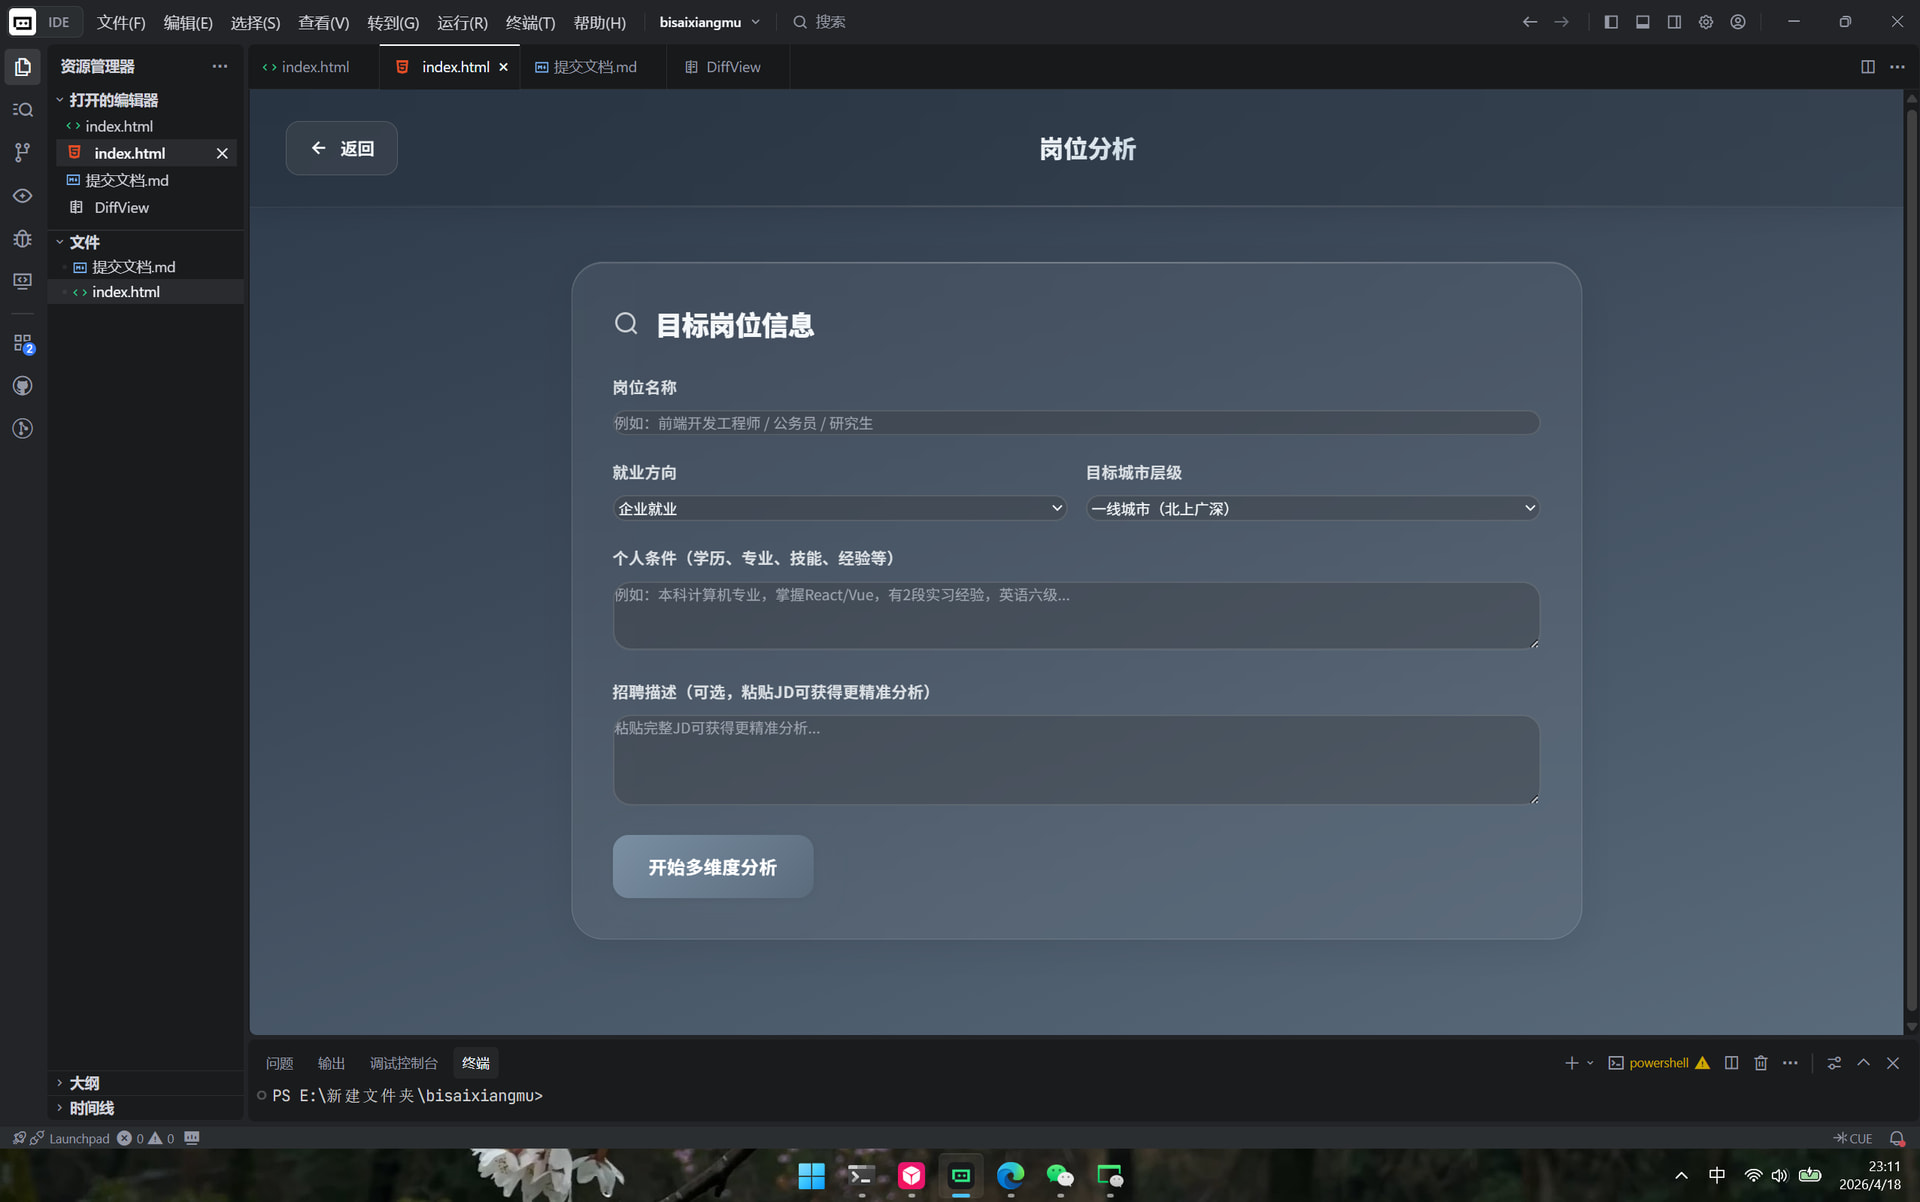This screenshot has width=1920, height=1202.
Task: Toggle primary sidebar layout icon
Action: tap(1611, 22)
